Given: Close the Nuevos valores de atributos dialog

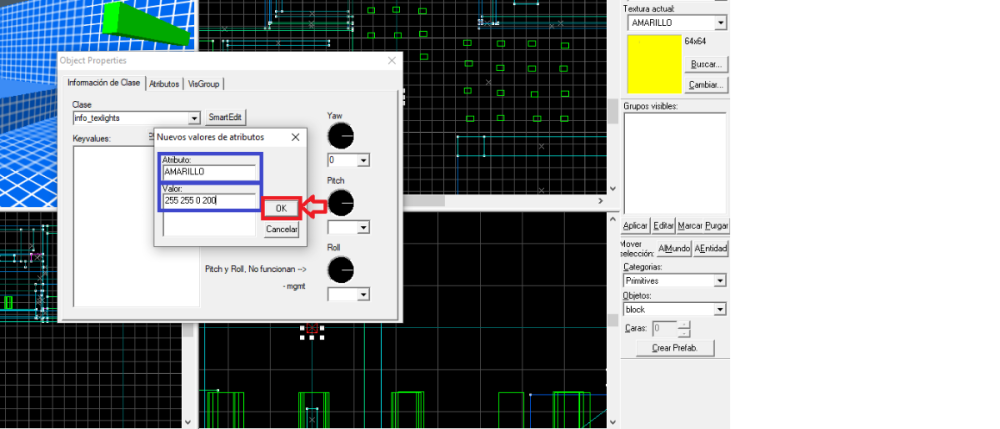Looking at the screenshot, I should click(x=294, y=136).
